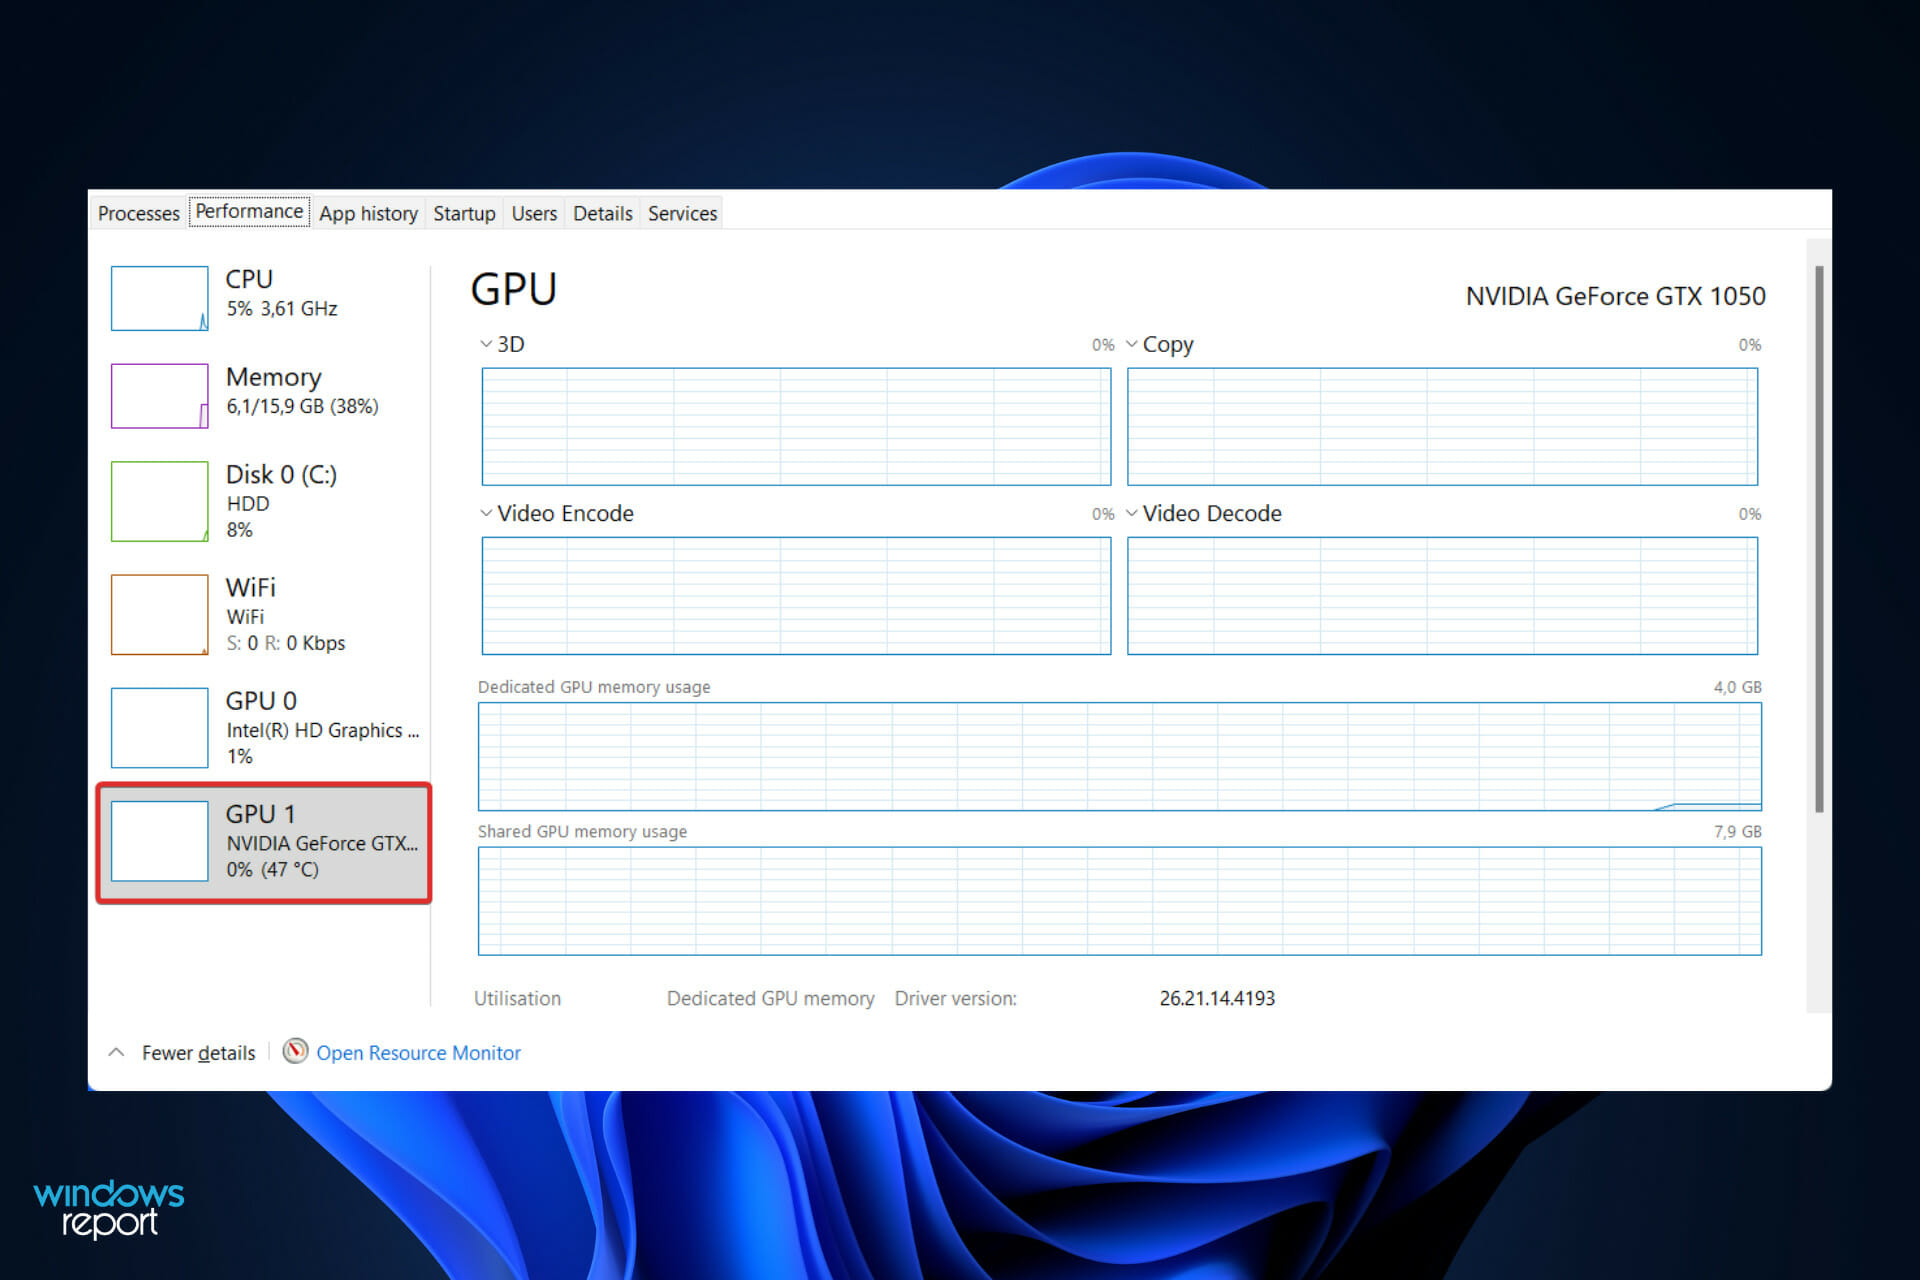Select the Startup tab

pos(461,213)
